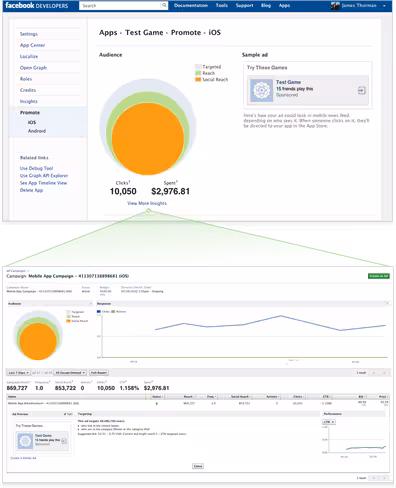The image size is (396, 488).
Task: Select iOS under Promote
Action: coord(32,122)
